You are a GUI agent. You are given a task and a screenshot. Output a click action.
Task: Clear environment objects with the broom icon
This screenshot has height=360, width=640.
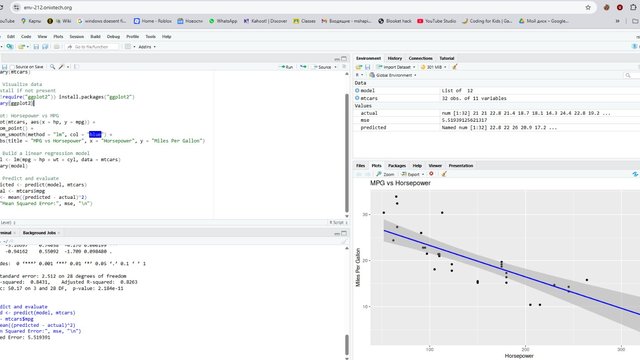454,67
